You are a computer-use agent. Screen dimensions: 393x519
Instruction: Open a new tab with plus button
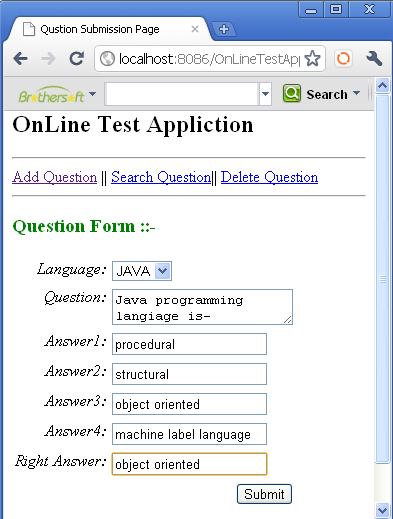tap(224, 29)
